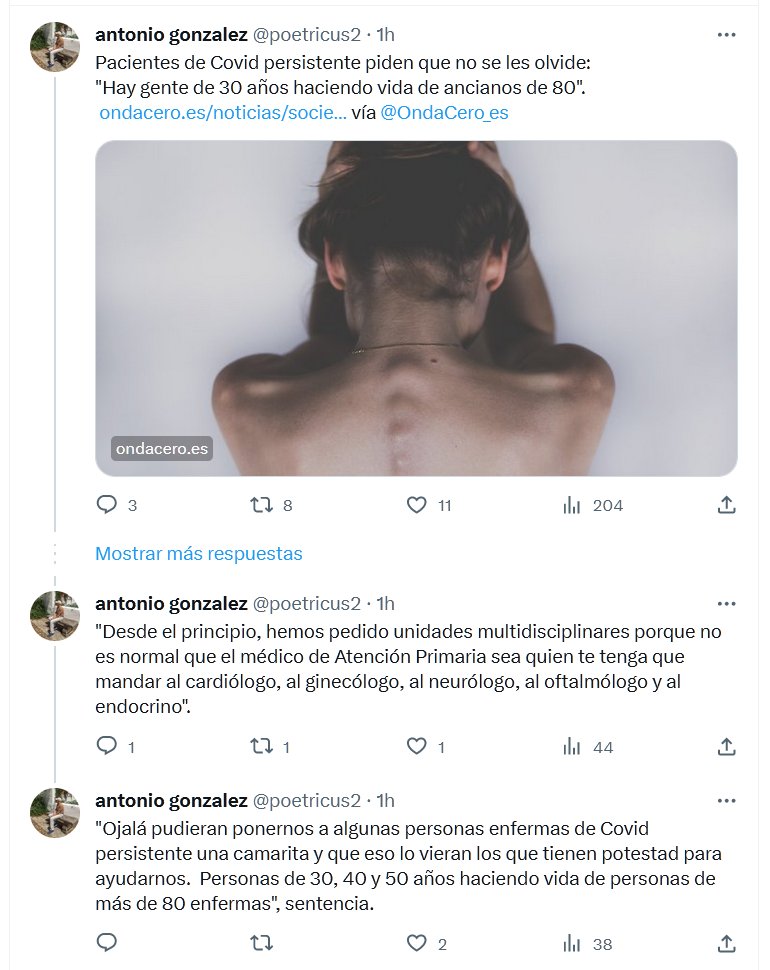The width and height of the screenshot is (770, 970).
Task: Open the @OndaCero_es mention
Action: tap(445, 113)
